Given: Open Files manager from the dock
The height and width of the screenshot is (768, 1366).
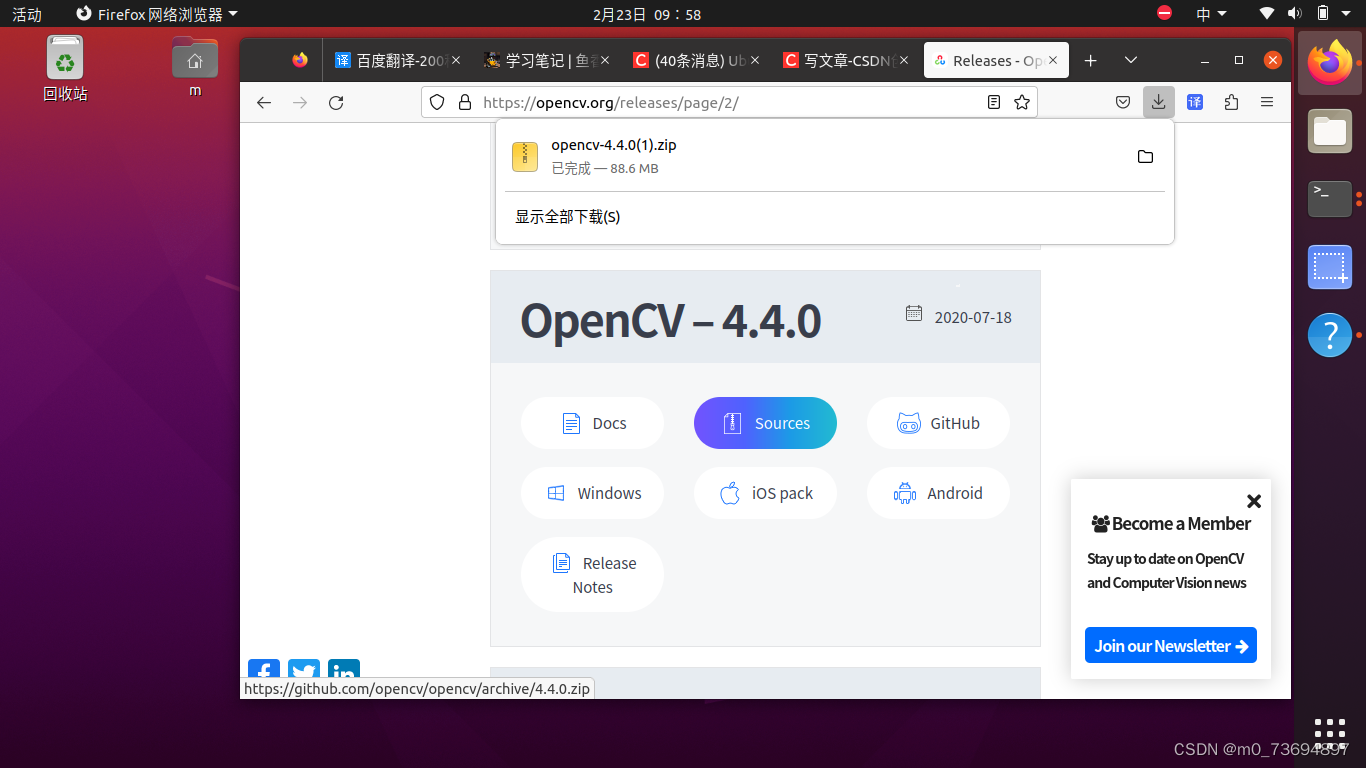Looking at the screenshot, I should (1330, 131).
